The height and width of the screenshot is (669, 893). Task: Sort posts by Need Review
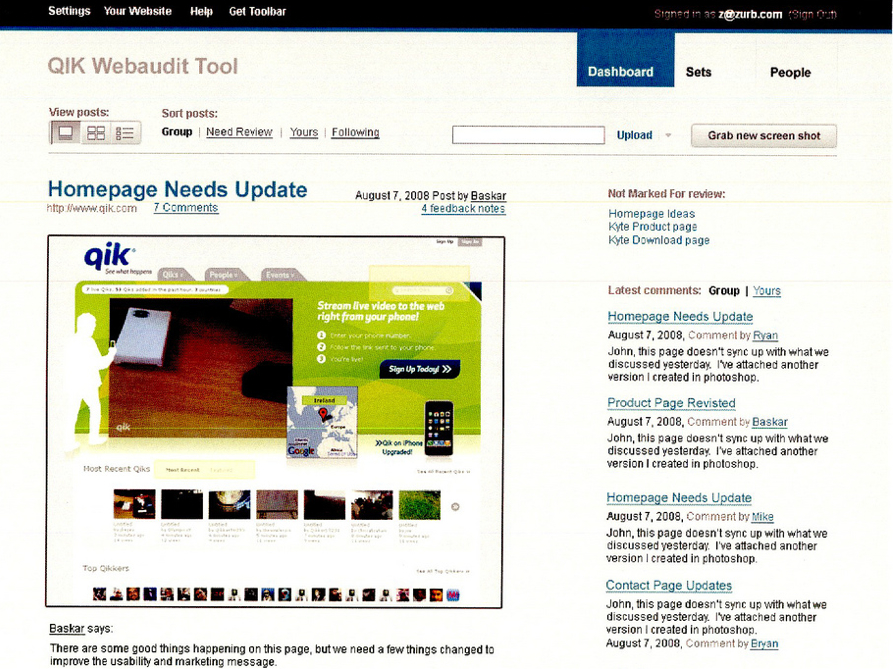tap(239, 132)
